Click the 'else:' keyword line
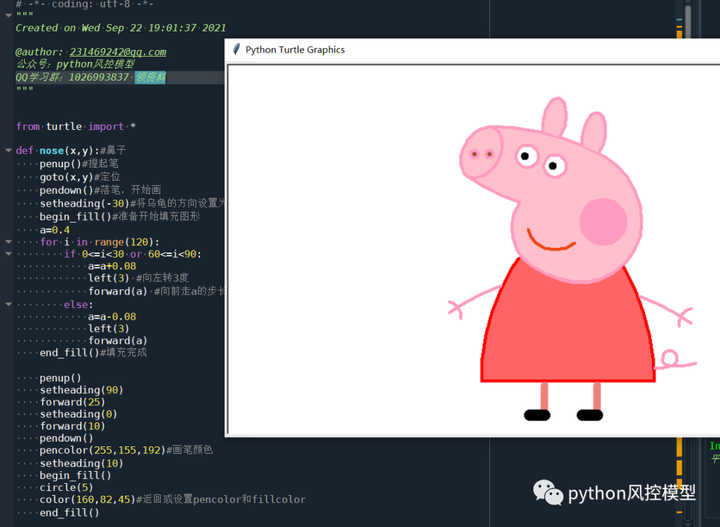Screen dimensions: 720x527 tap(79, 304)
